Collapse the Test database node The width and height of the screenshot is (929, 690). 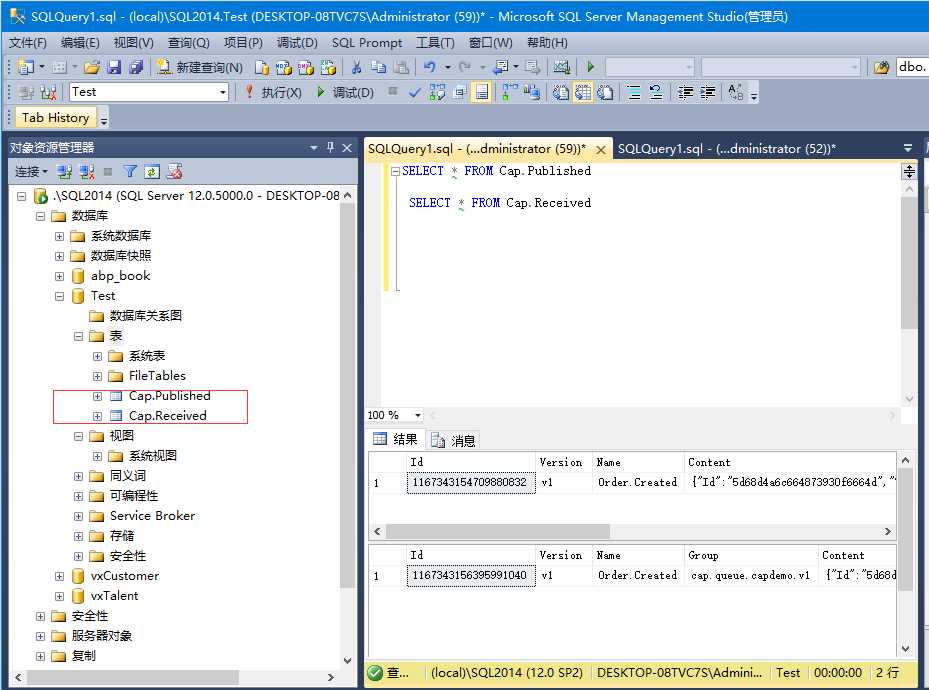pyautogui.click(x=59, y=296)
